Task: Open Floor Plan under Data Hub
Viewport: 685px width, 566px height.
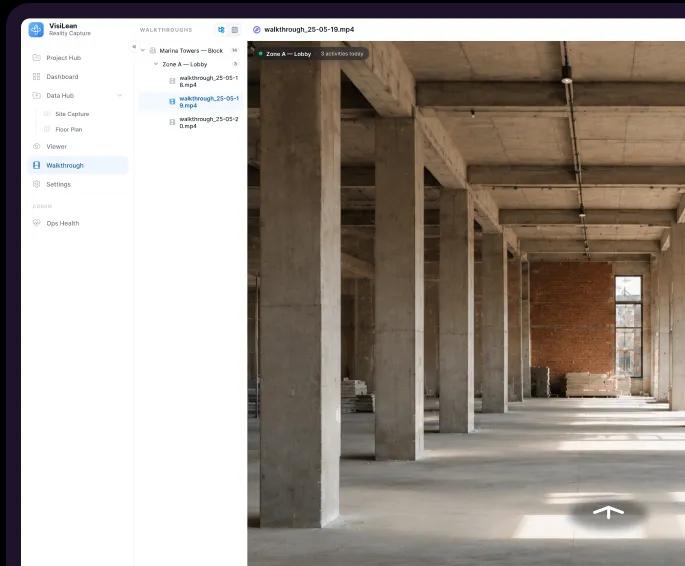Action: click(69, 129)
